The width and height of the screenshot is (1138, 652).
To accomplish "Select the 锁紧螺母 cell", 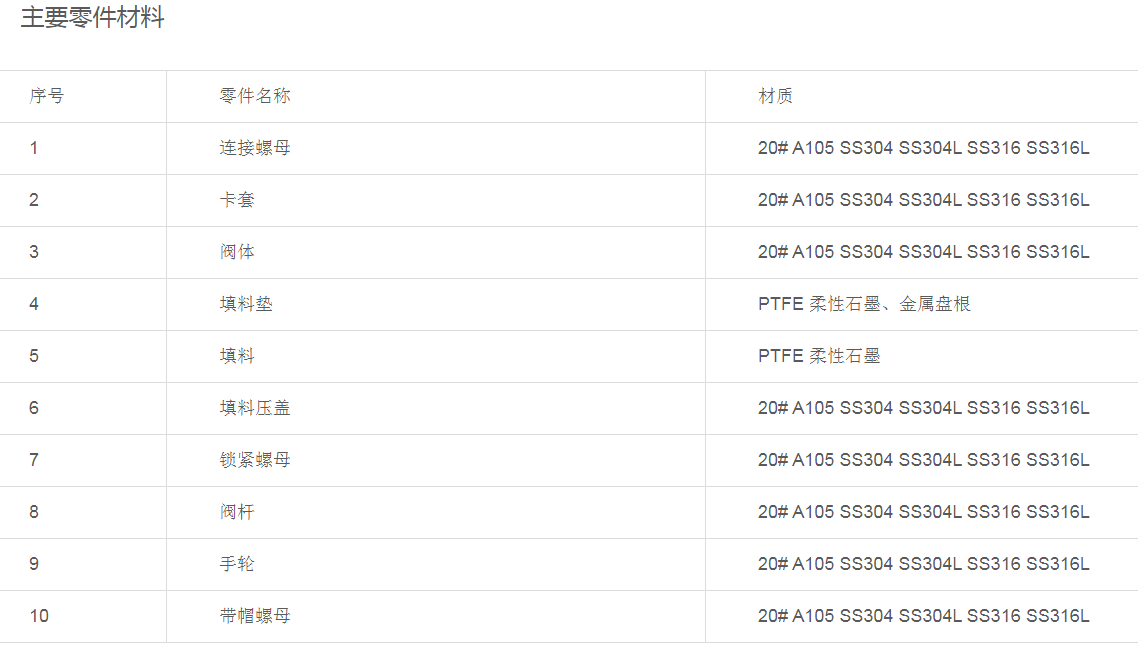I will (x=255, y=460).
